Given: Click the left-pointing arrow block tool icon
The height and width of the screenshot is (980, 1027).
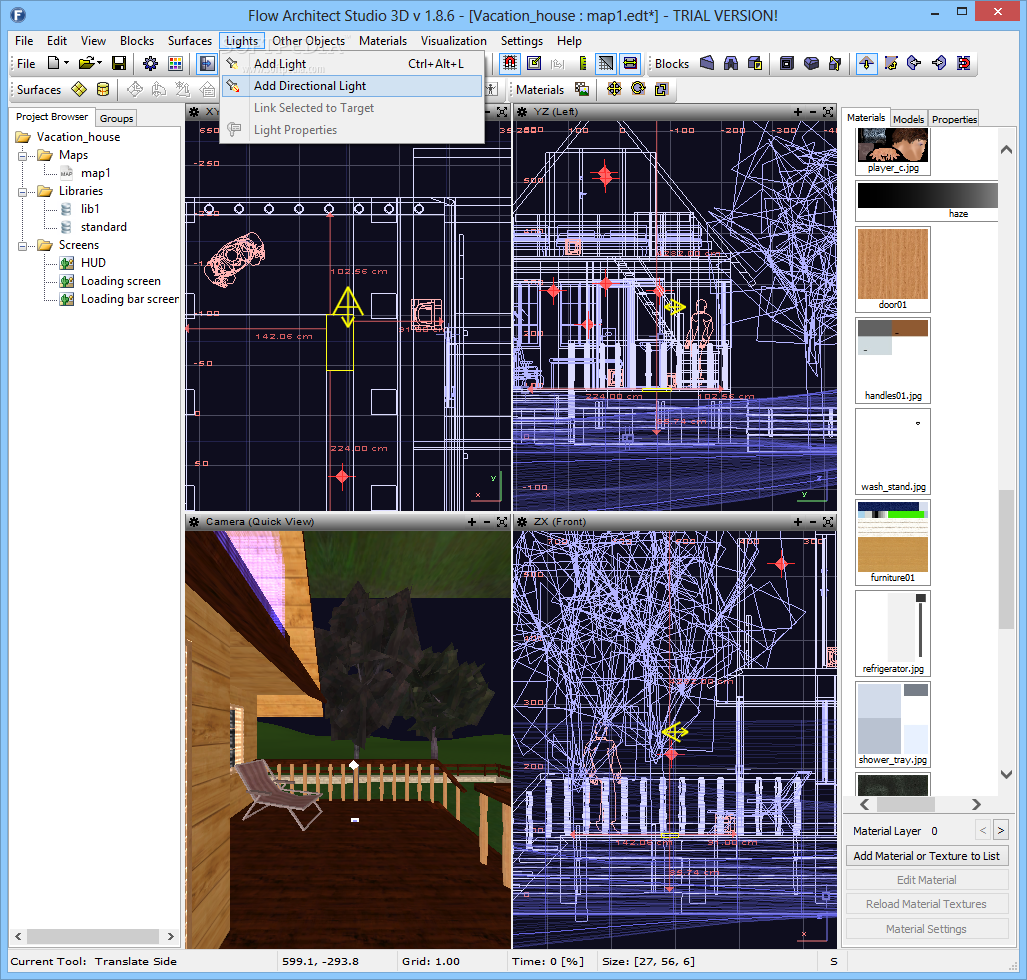Looking at the screenshot, I should click(x=914, y=64).
